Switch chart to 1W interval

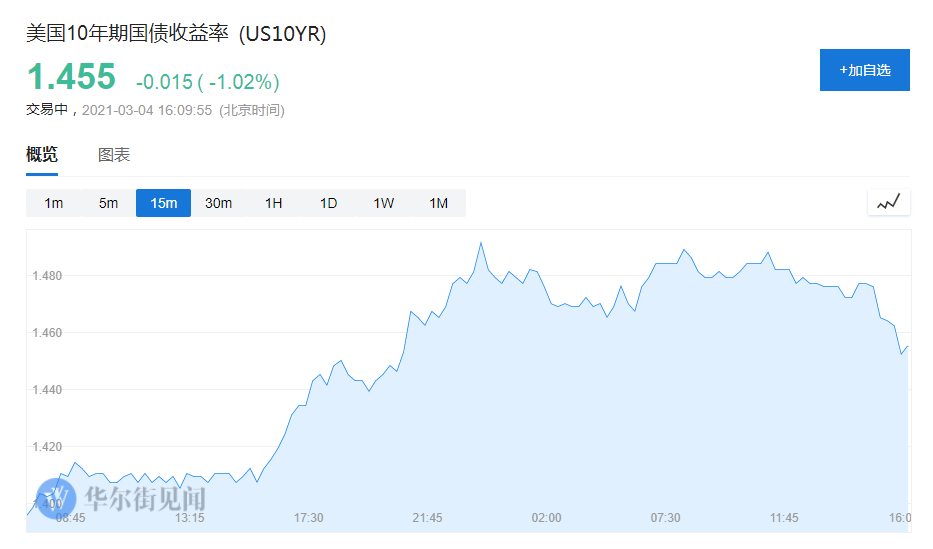[383, 203]
